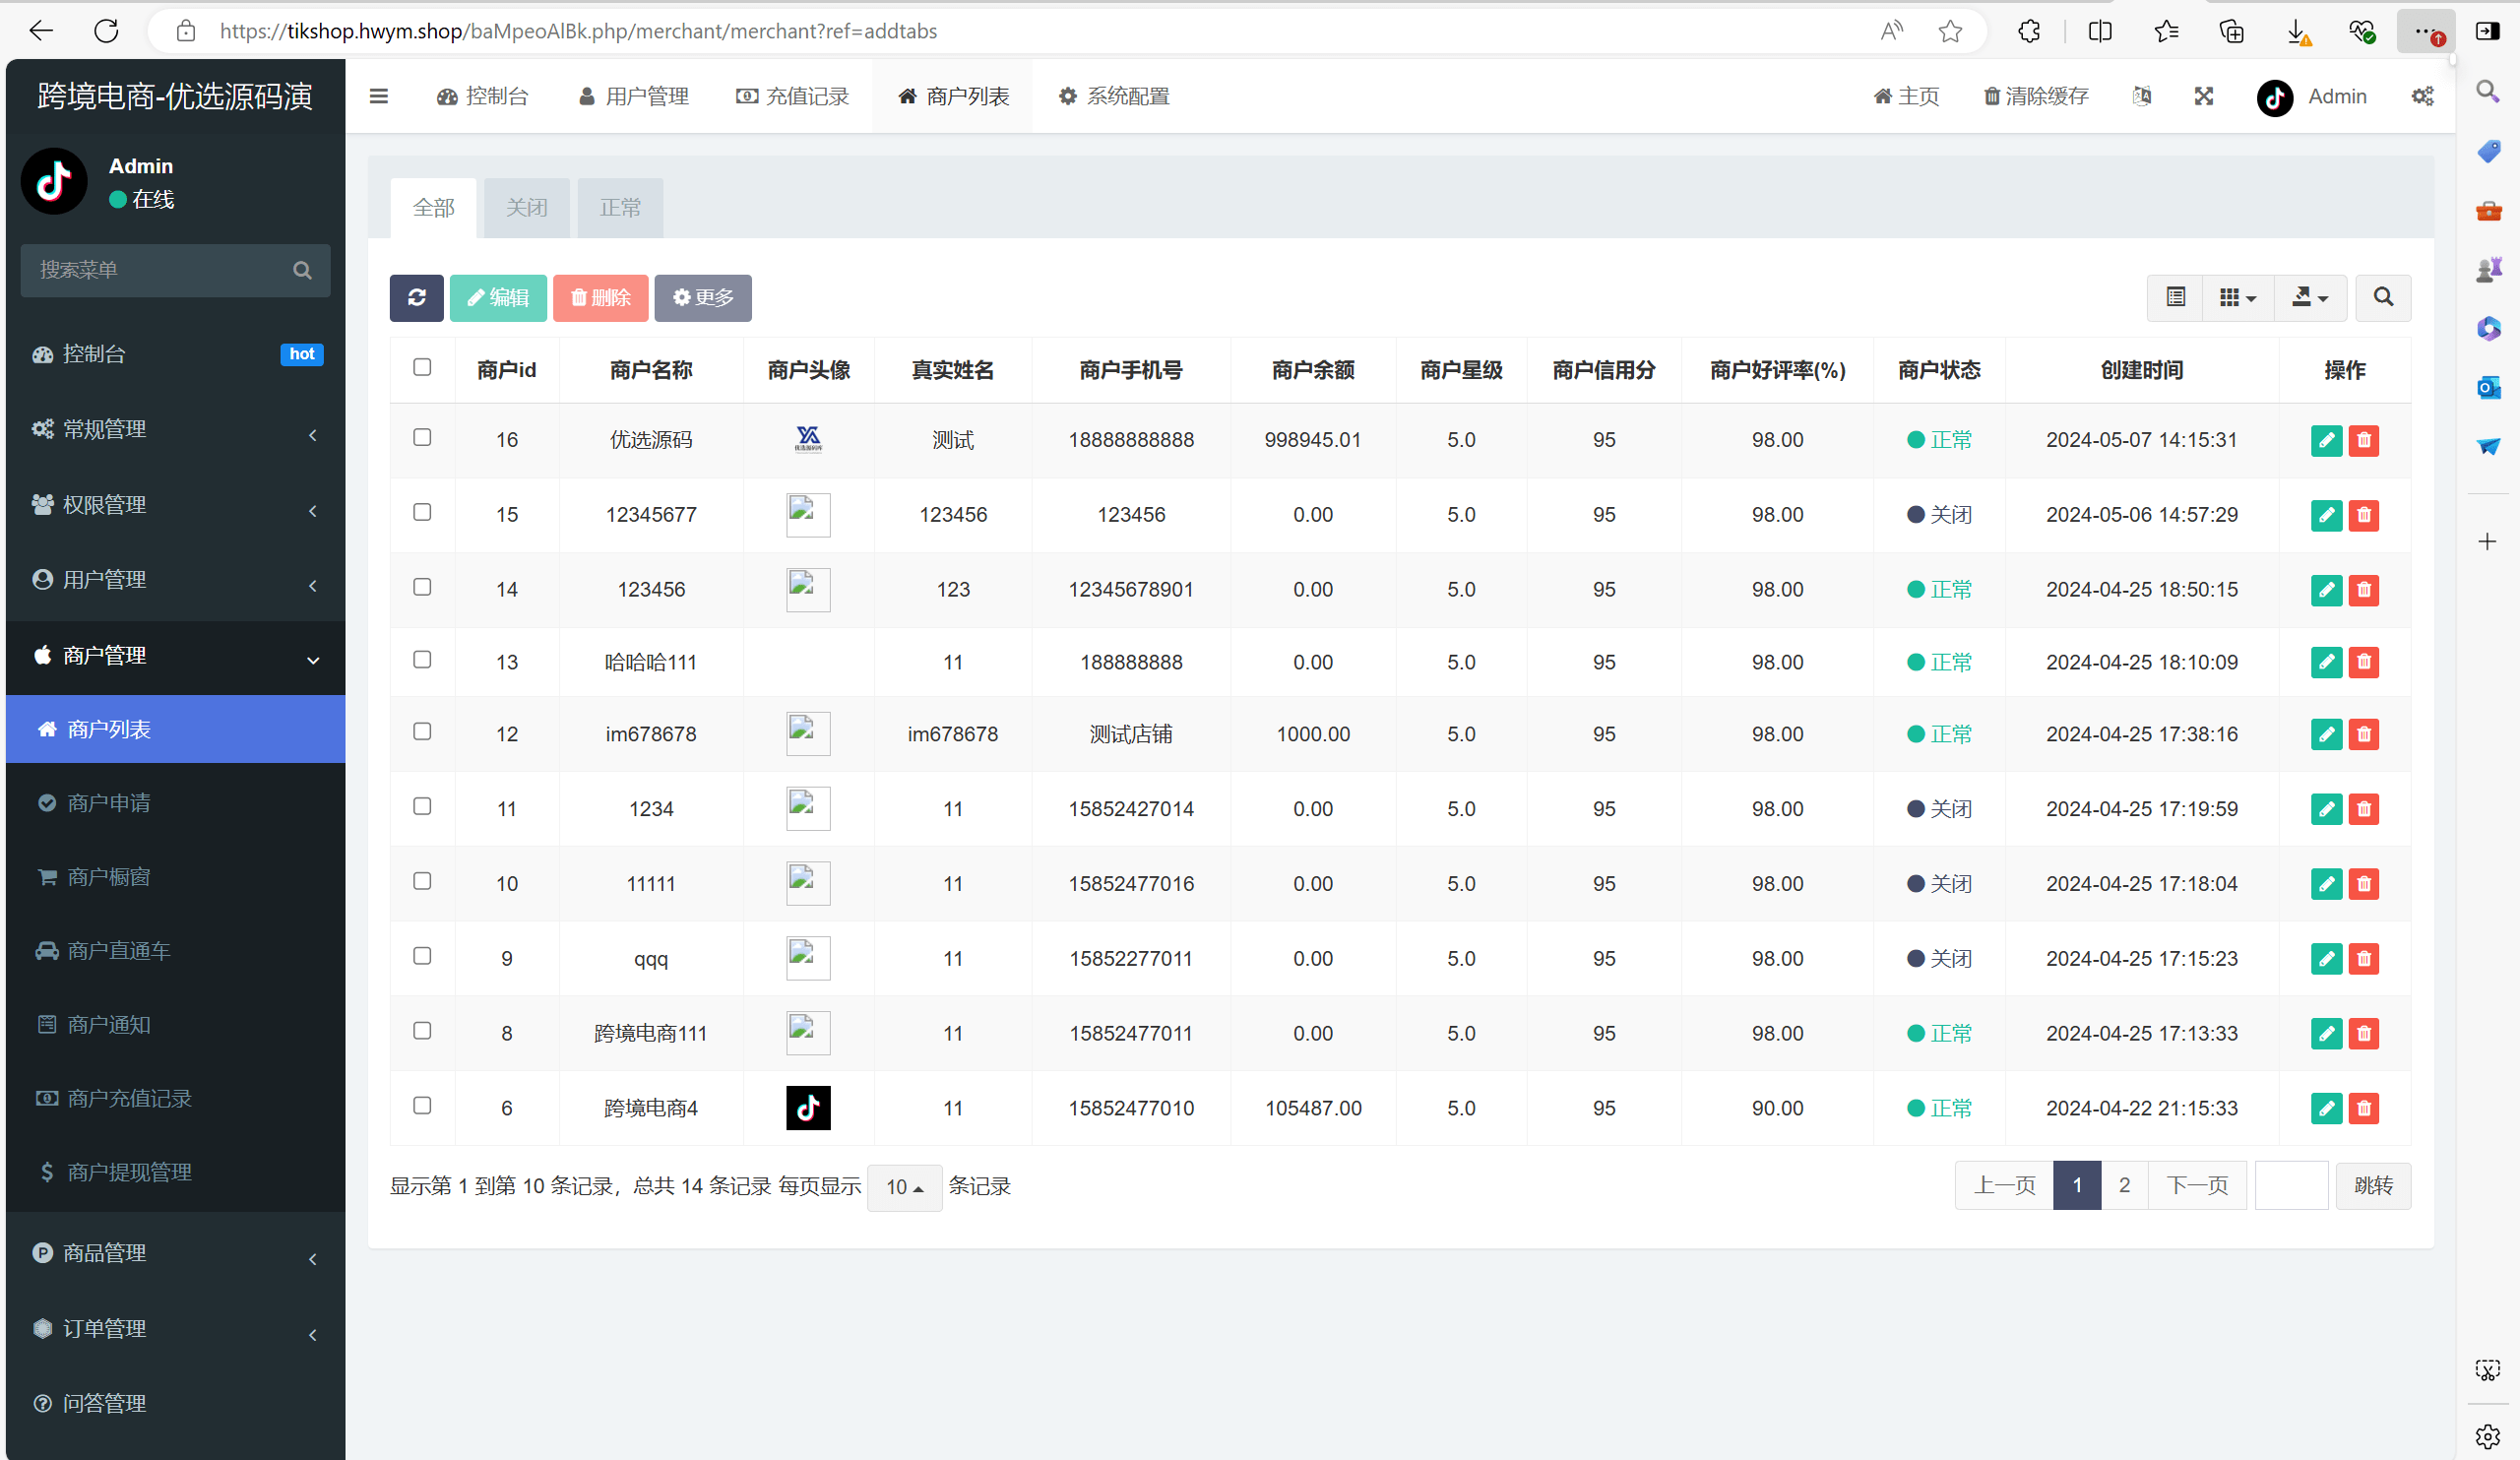Click the red delete icon for merchant 16
The width and height of the screenshot is (2520, 1460).
(2363, 440)
